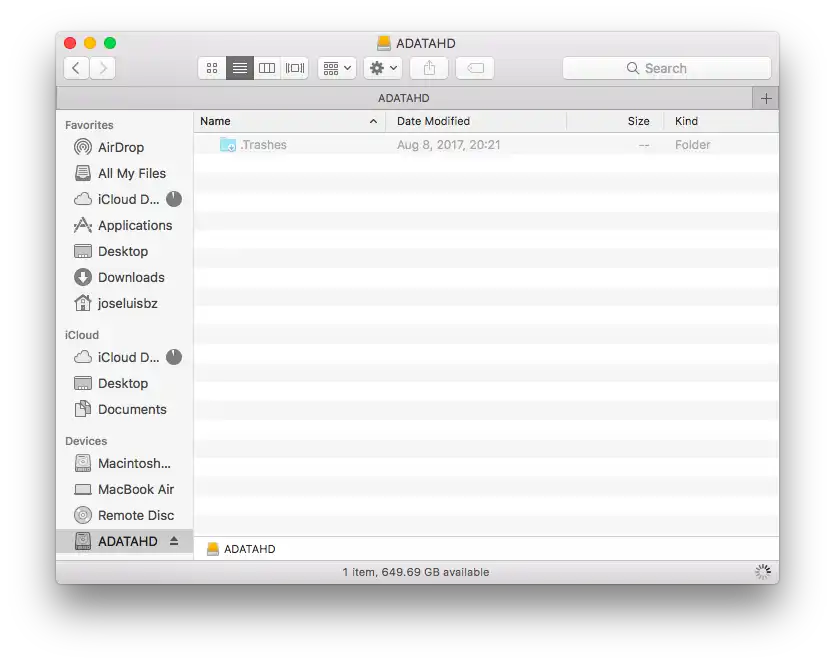Screen dimensions: 835x664
Task: Sort by Date Modified column
Action: (476, 121)
